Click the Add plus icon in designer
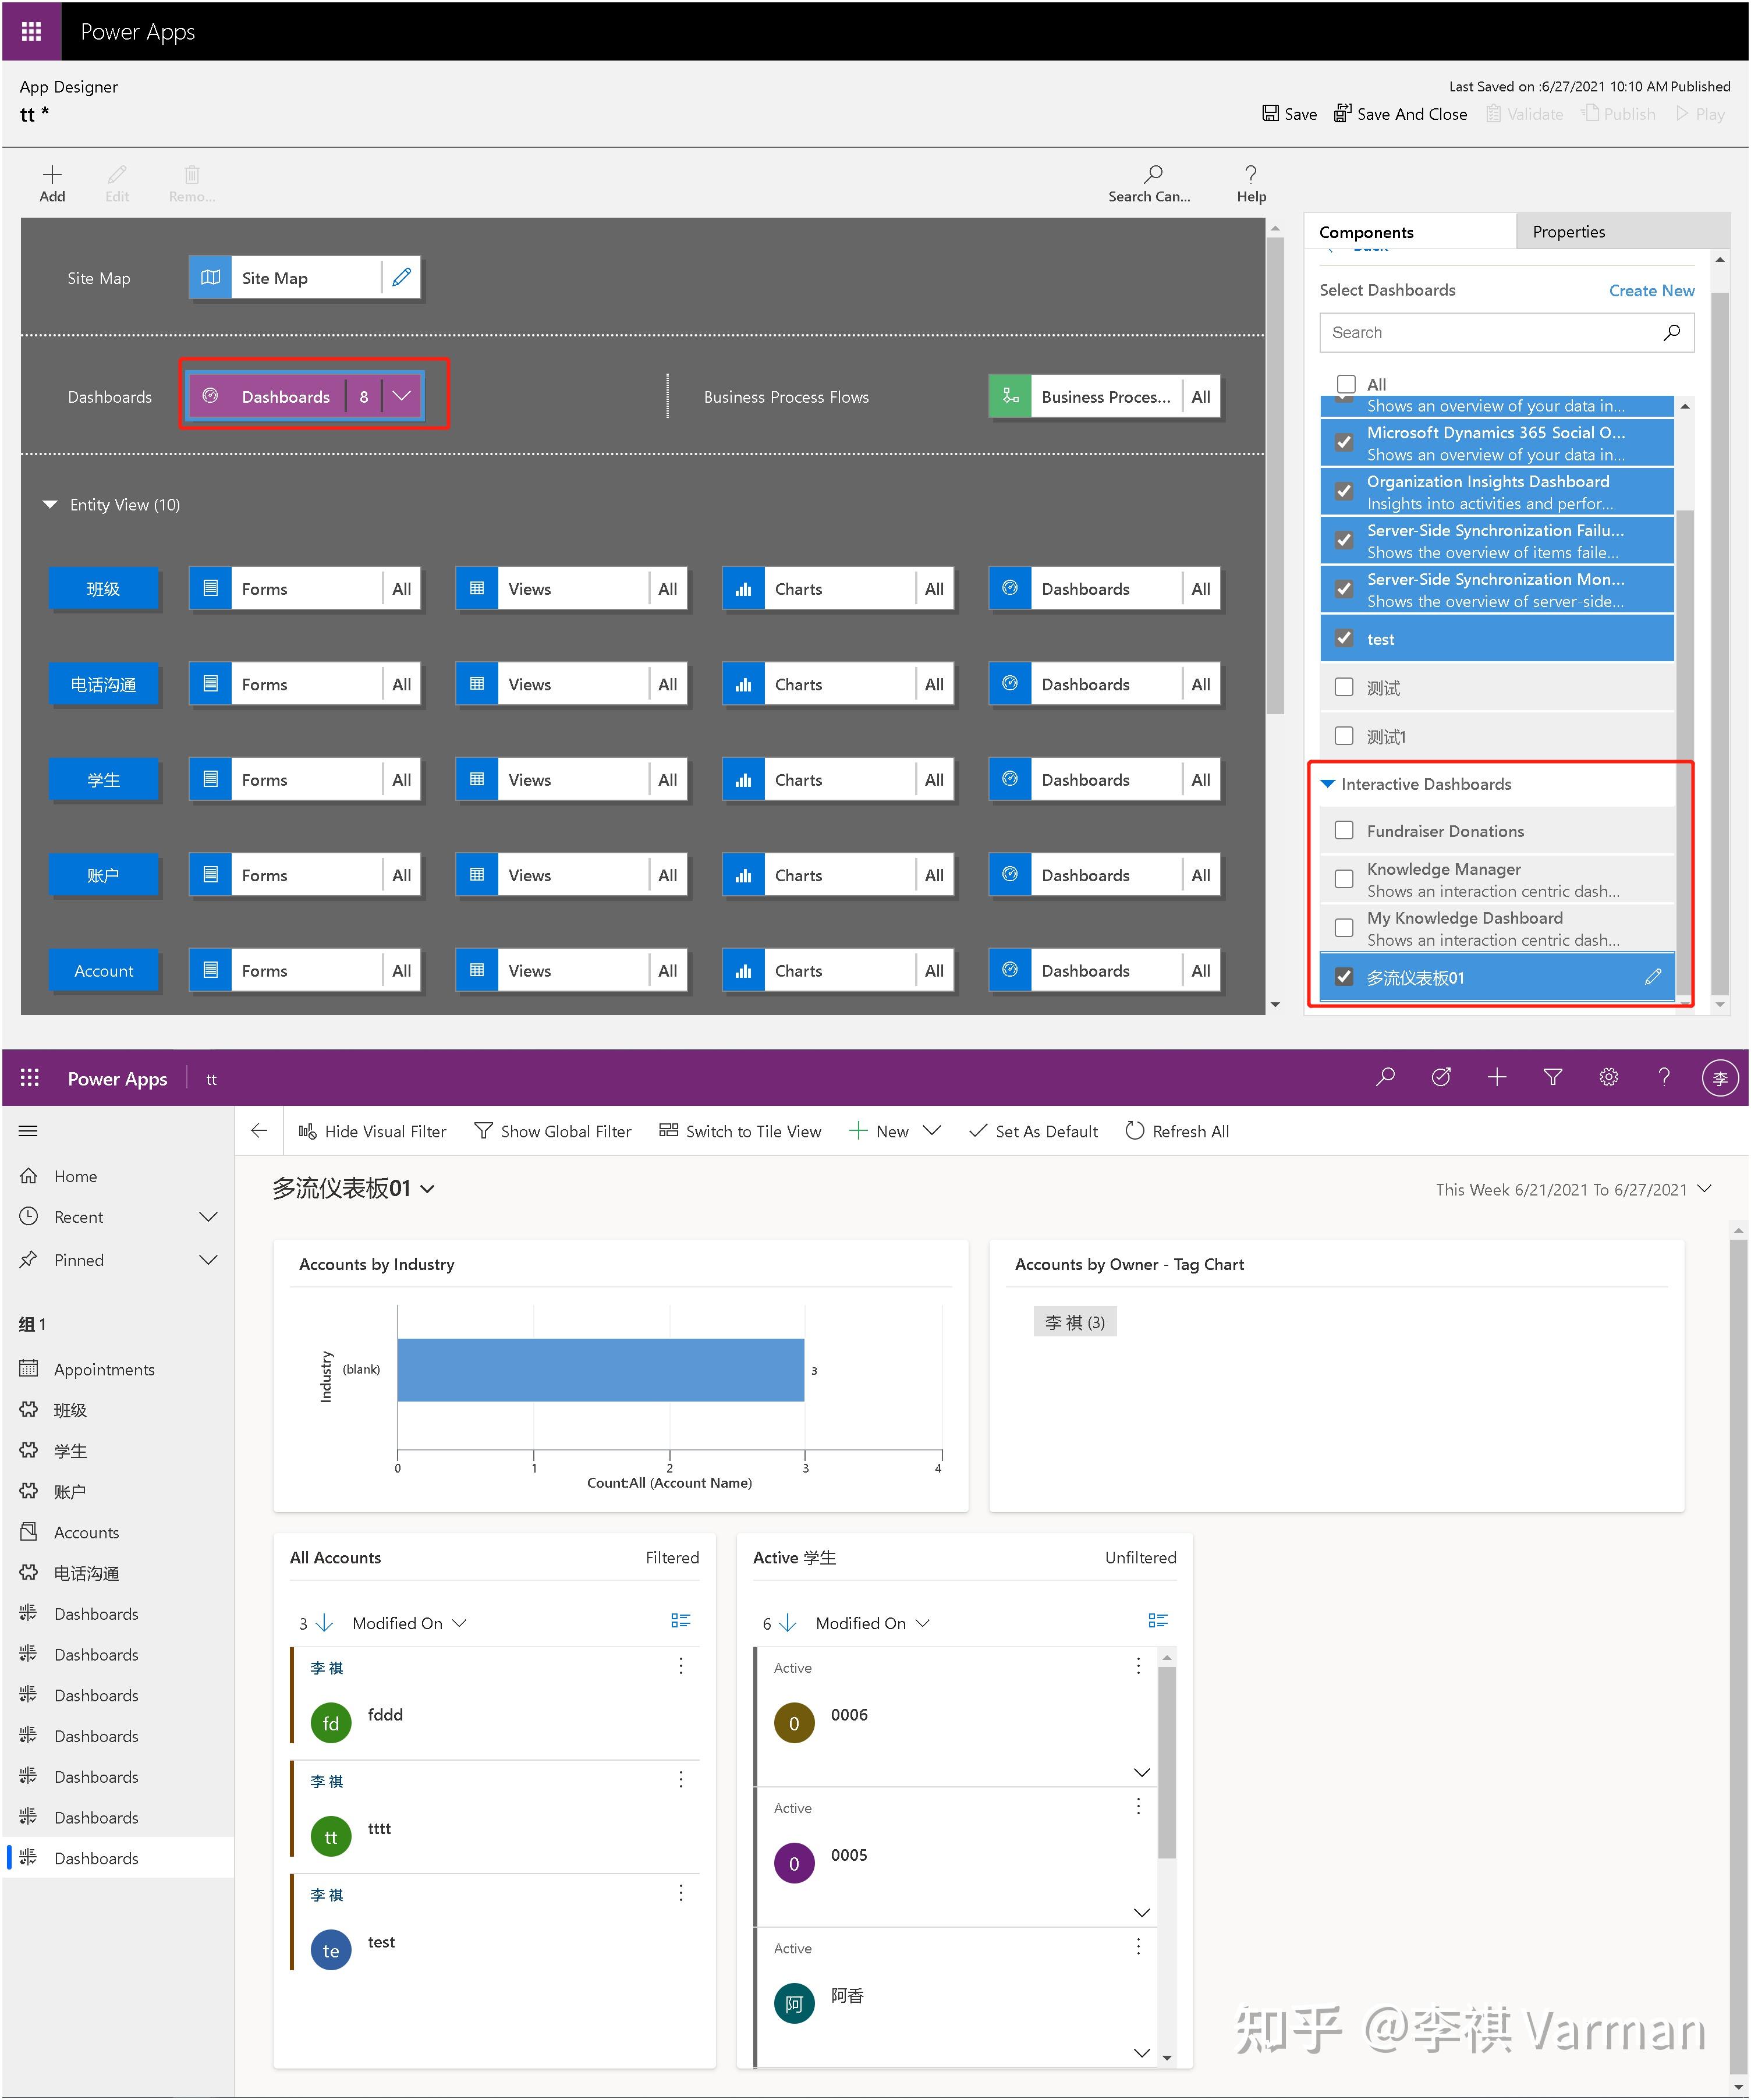Viewport: 1751px width, 2100px height. [x=52, y=174]
